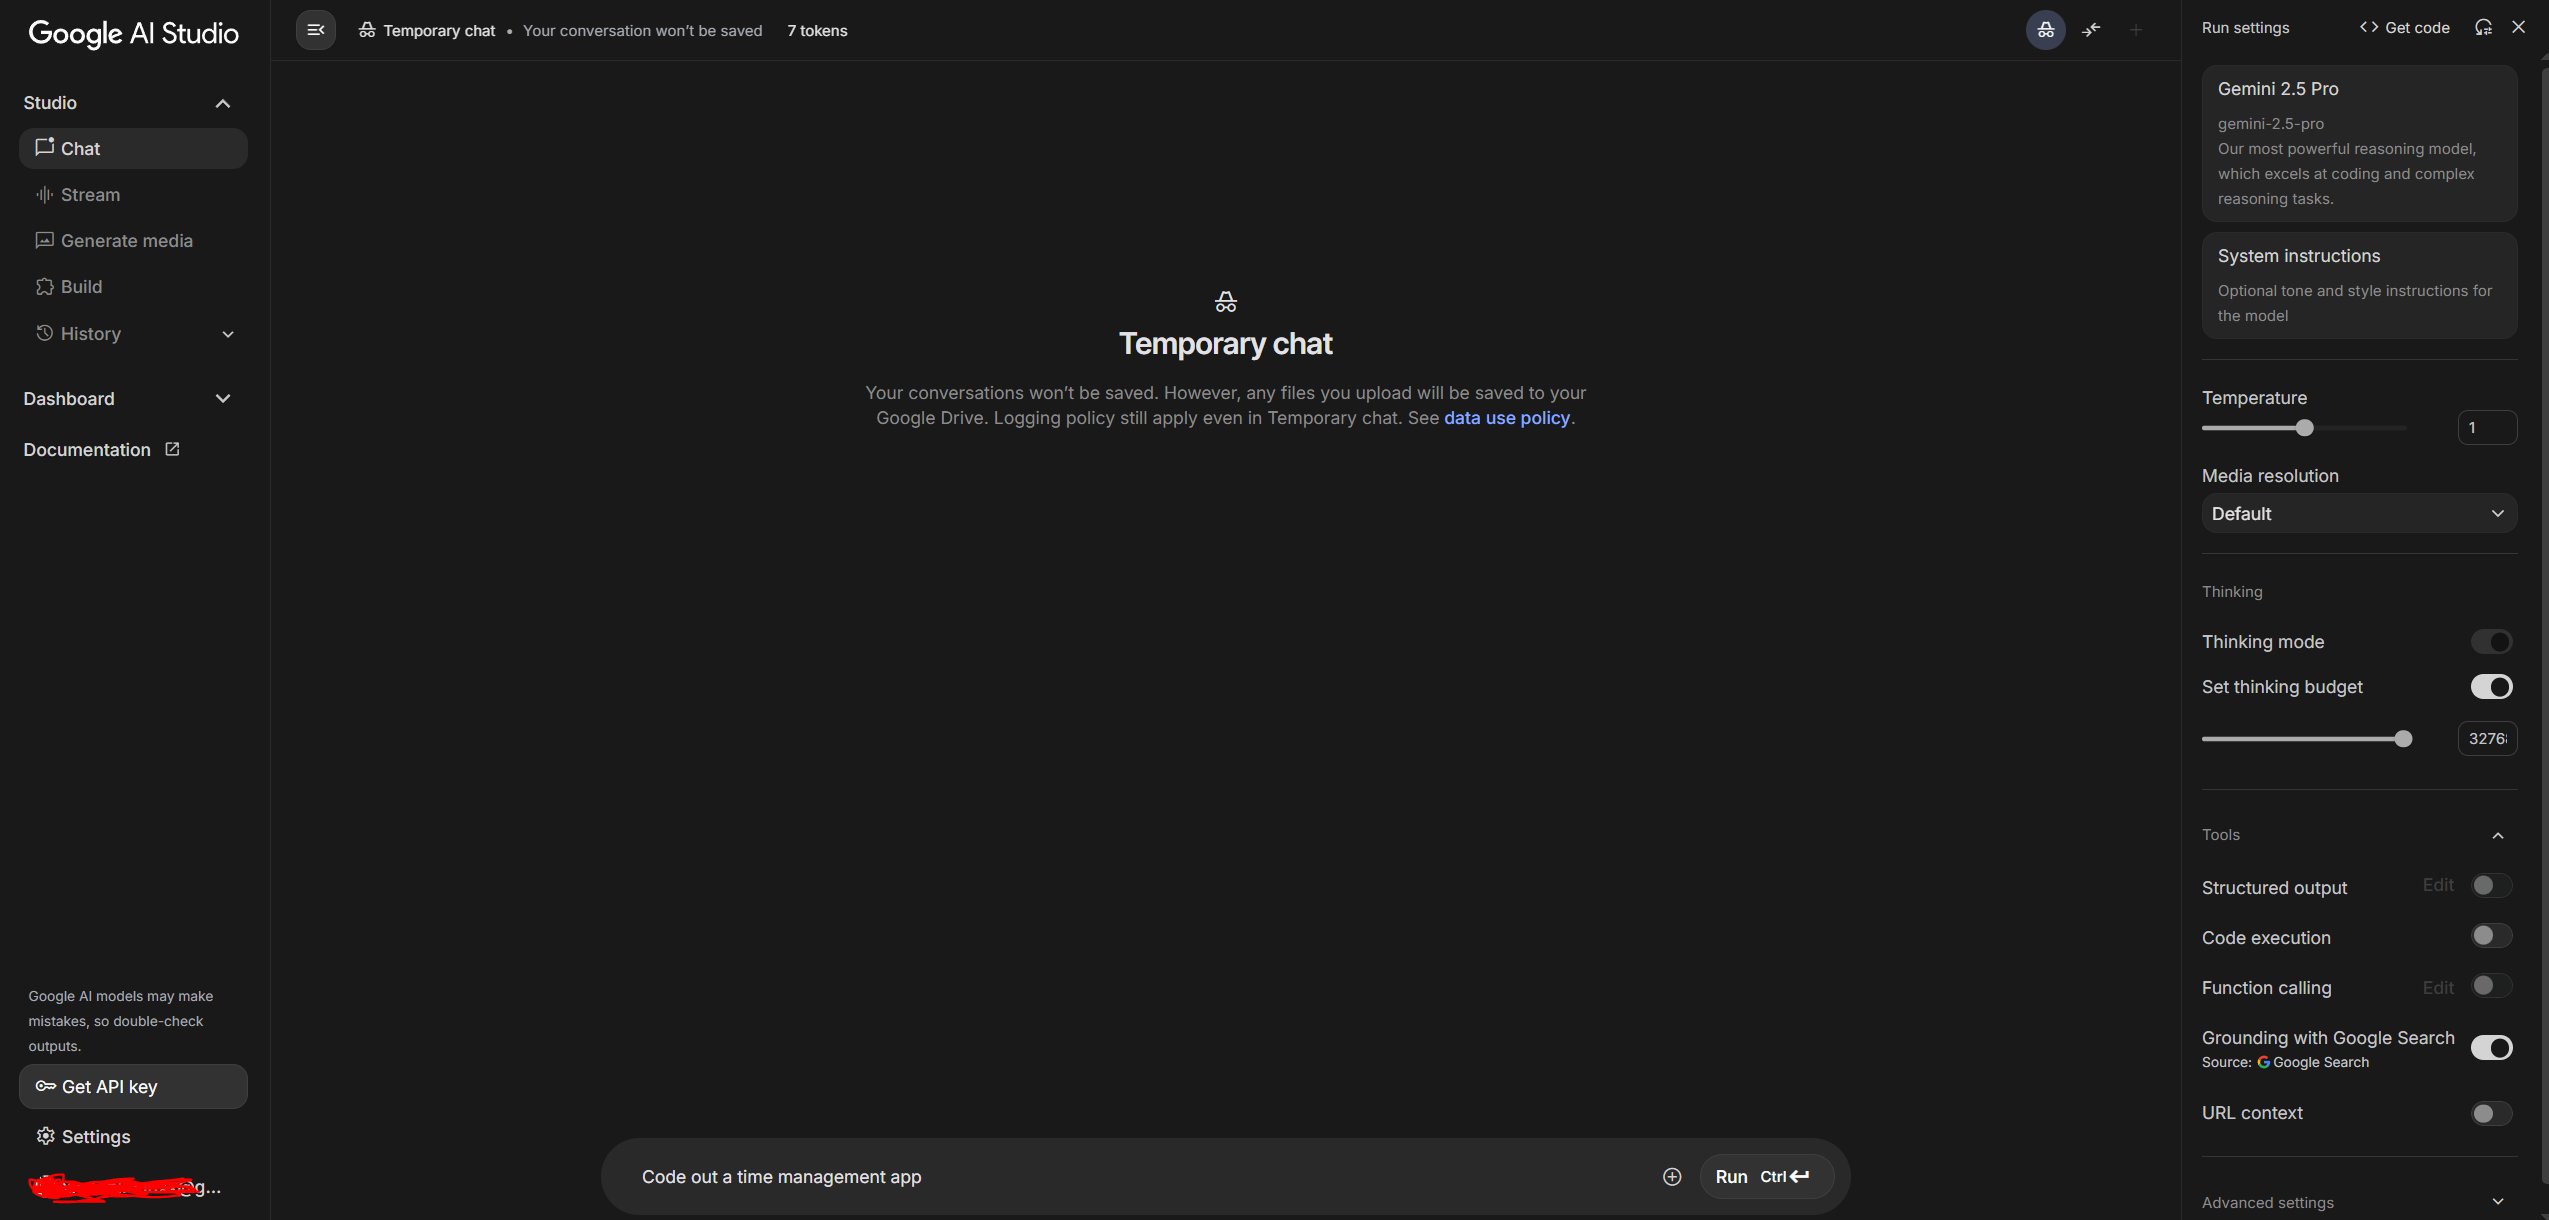Image resolution: width=2549 pixels, height=1220 pixels.
Task: Open Generate media from the sidebar
Action: coord(126,240)
